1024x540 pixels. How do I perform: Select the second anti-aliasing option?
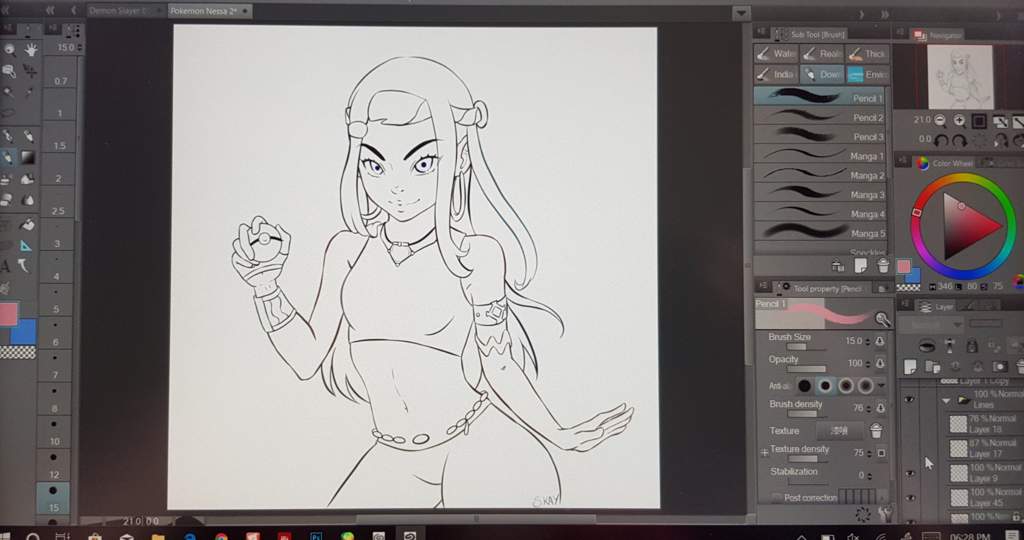coord(825,386)
